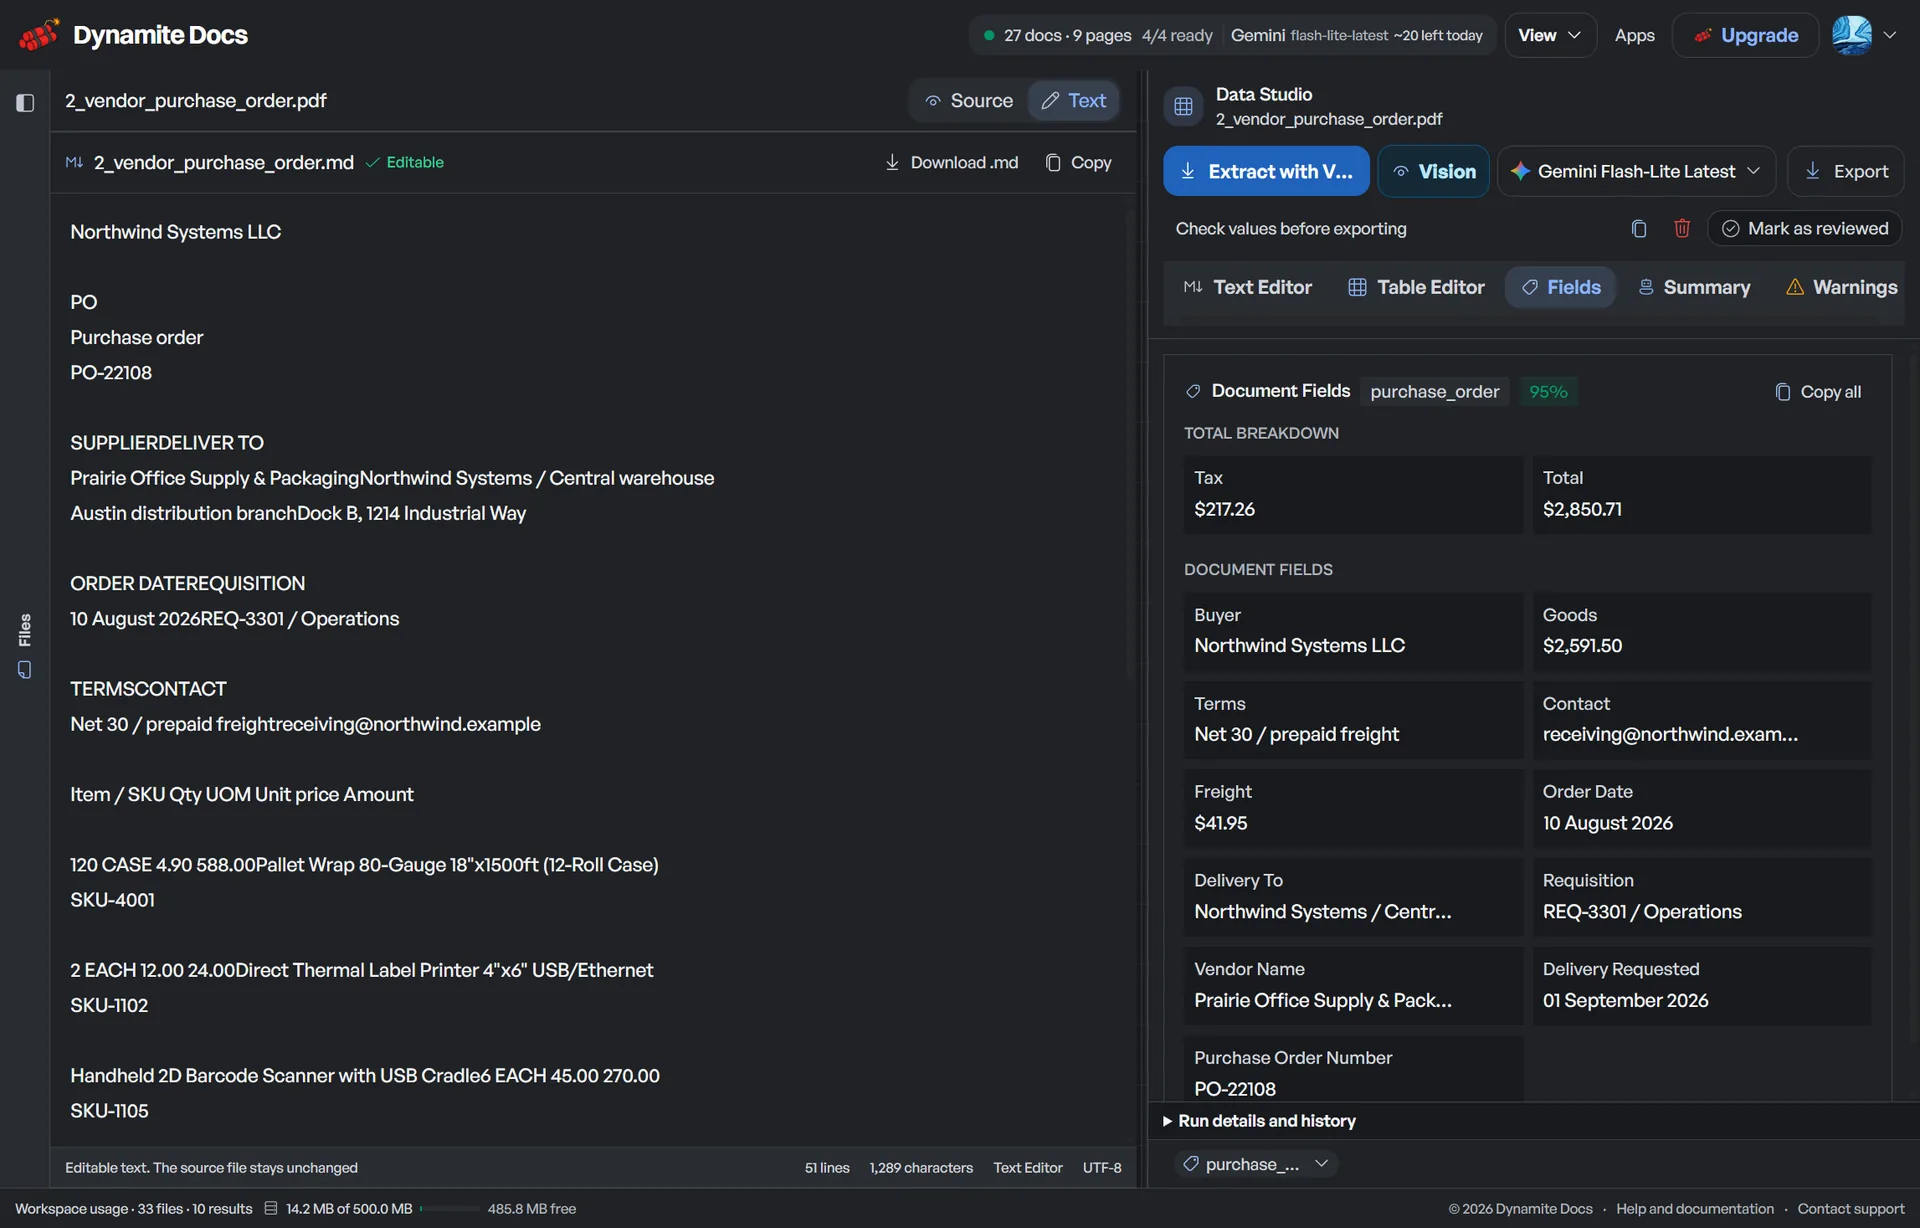Click Extract with V... button
Screen dimensions: 1920x1228
click(x=1266, y=171)
